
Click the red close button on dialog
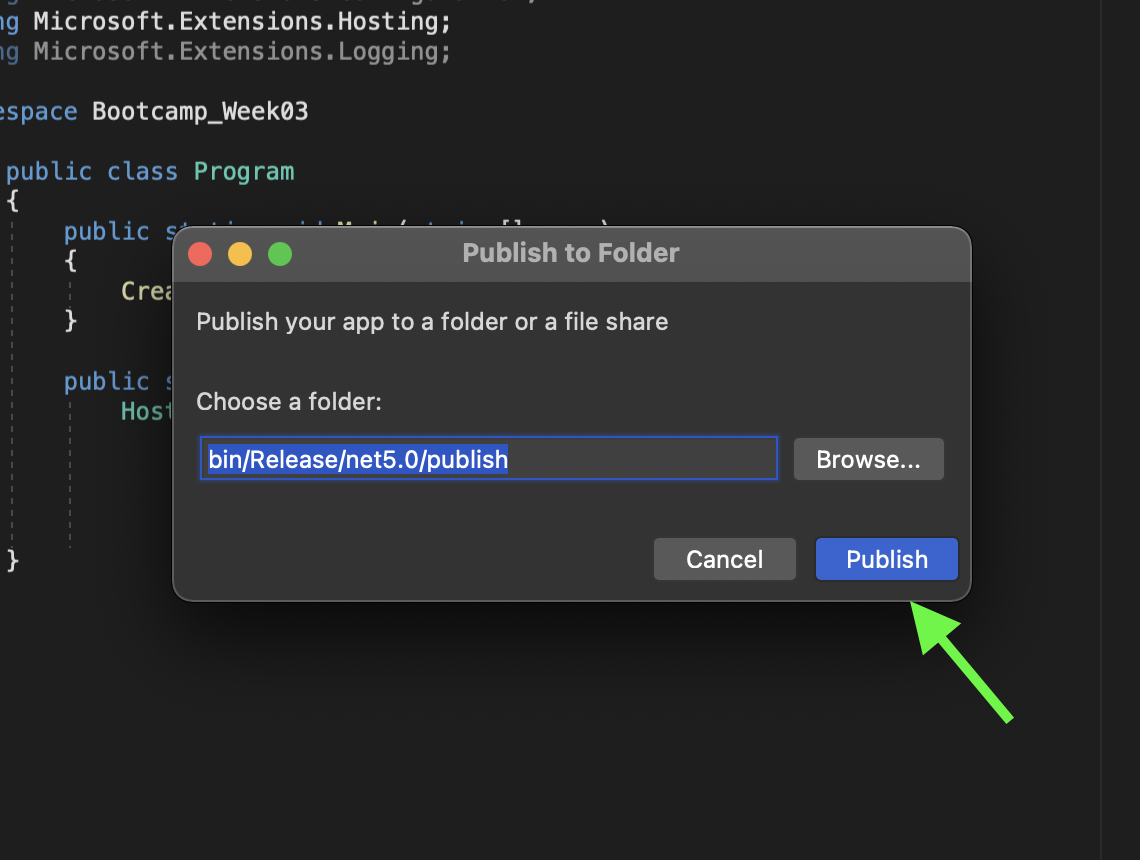click(200, 254)
